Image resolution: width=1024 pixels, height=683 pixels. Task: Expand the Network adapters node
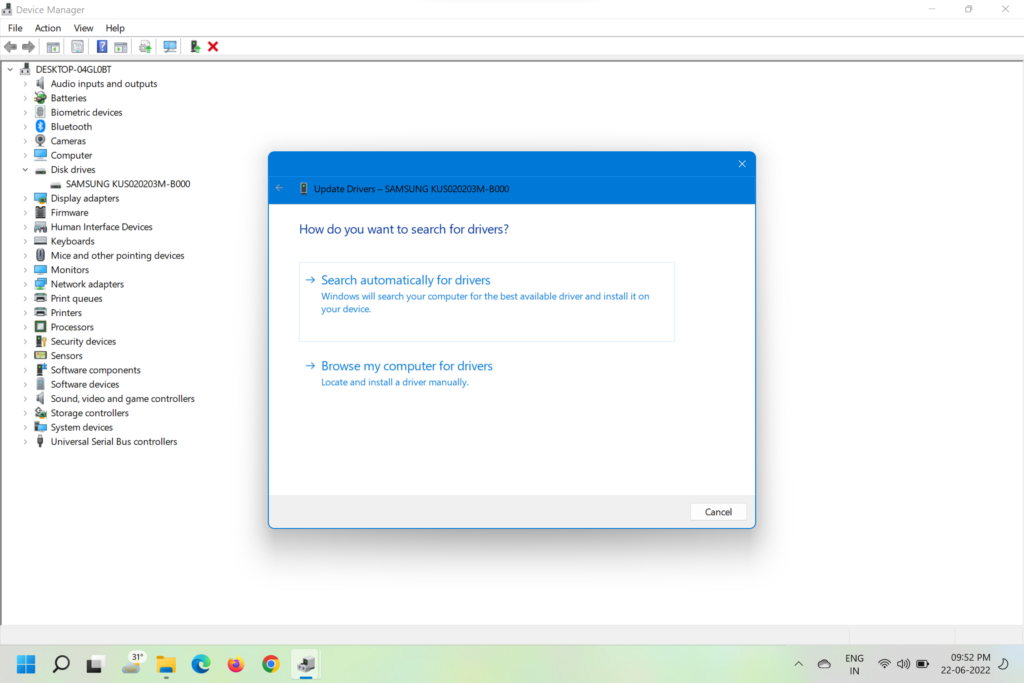click(x=26, y=284)
